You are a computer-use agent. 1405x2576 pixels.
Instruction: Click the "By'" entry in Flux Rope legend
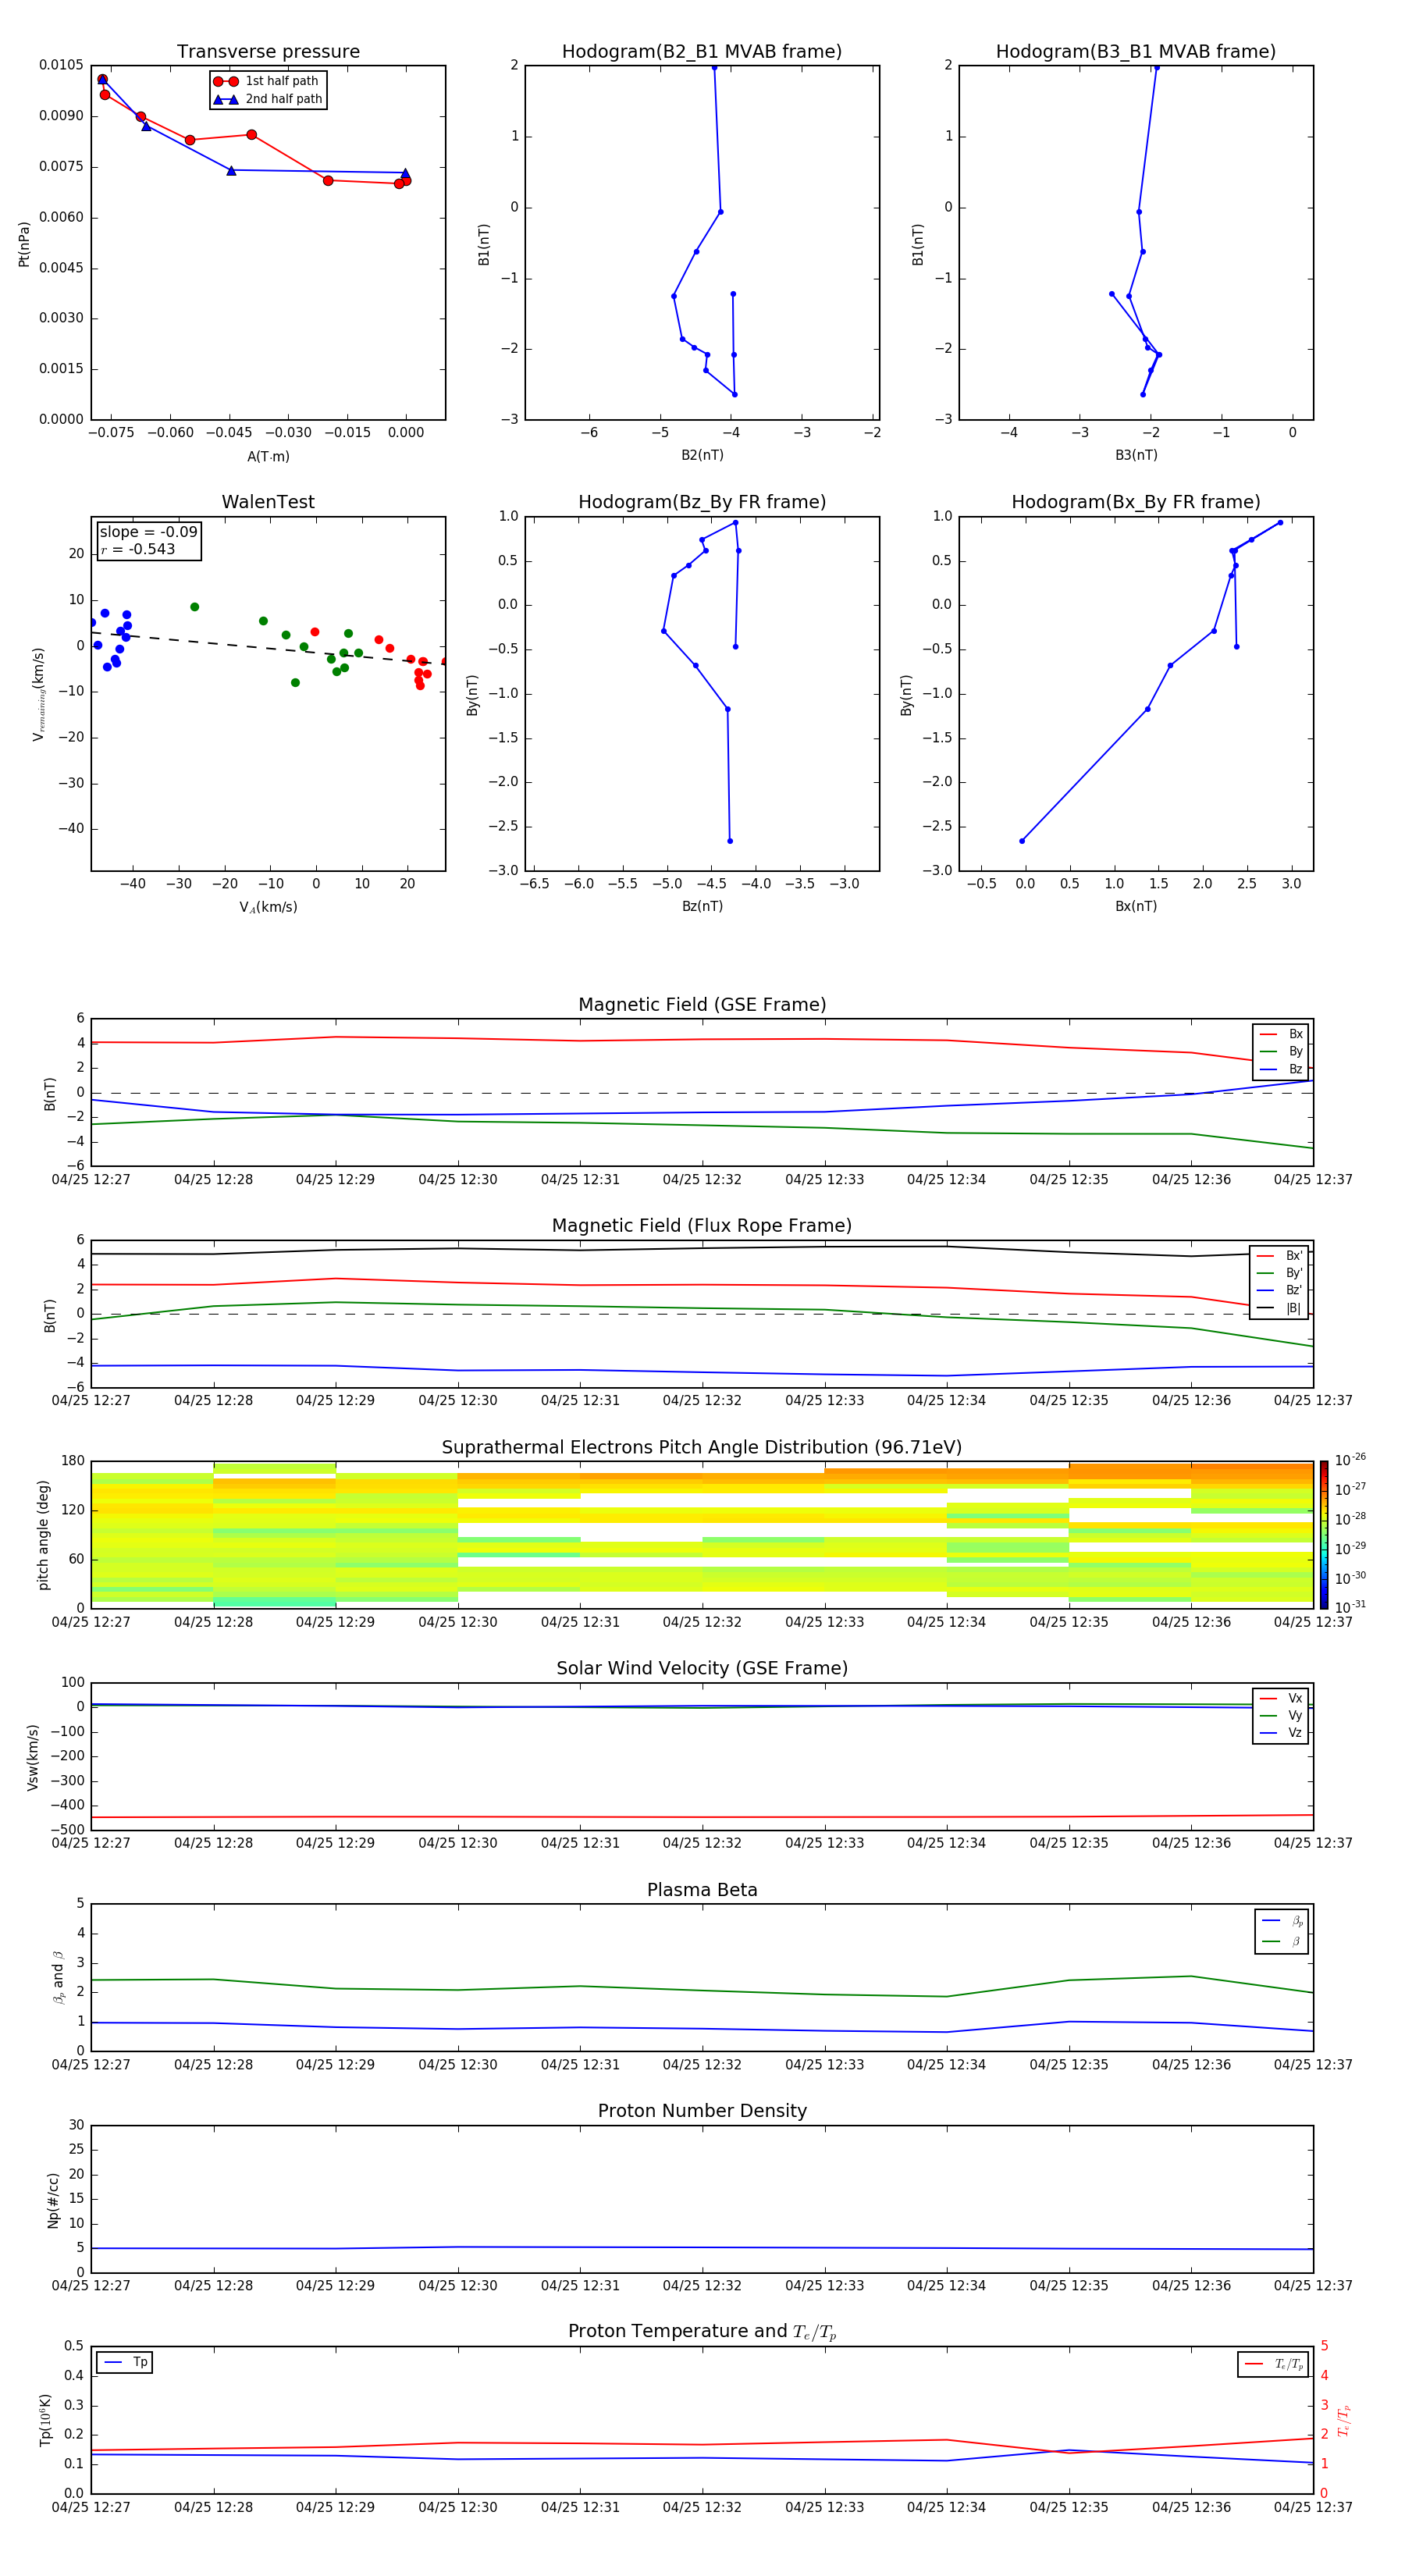pos(1279,1274)
